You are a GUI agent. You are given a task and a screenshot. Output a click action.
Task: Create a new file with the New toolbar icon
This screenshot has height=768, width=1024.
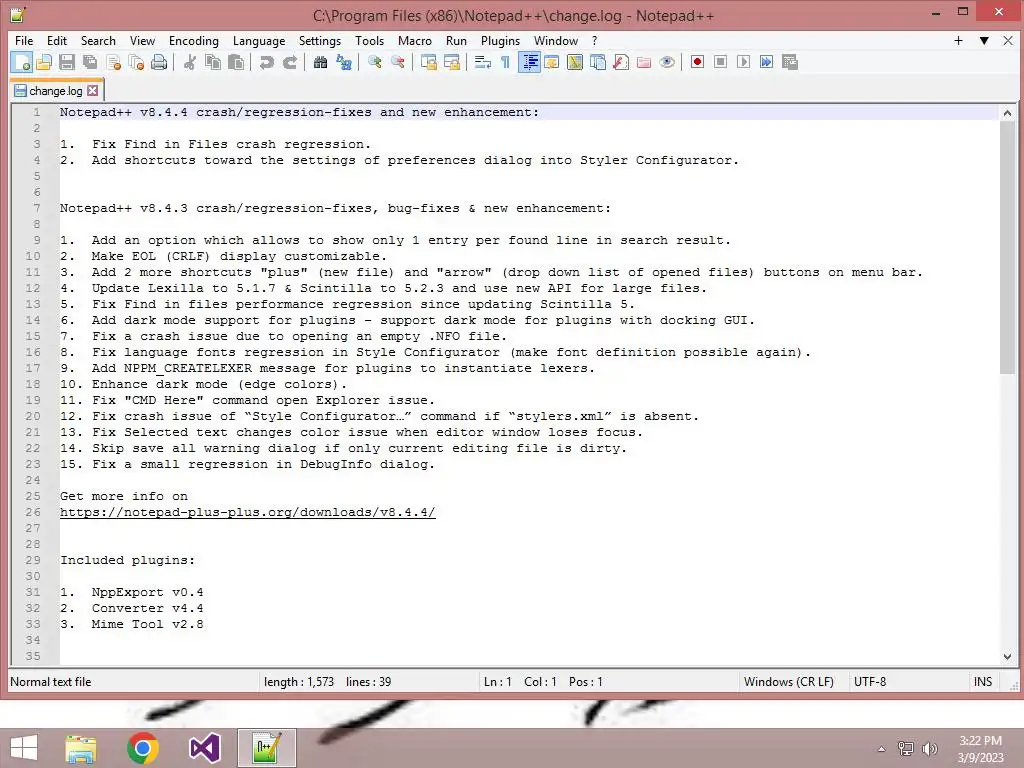click(22, 62)
